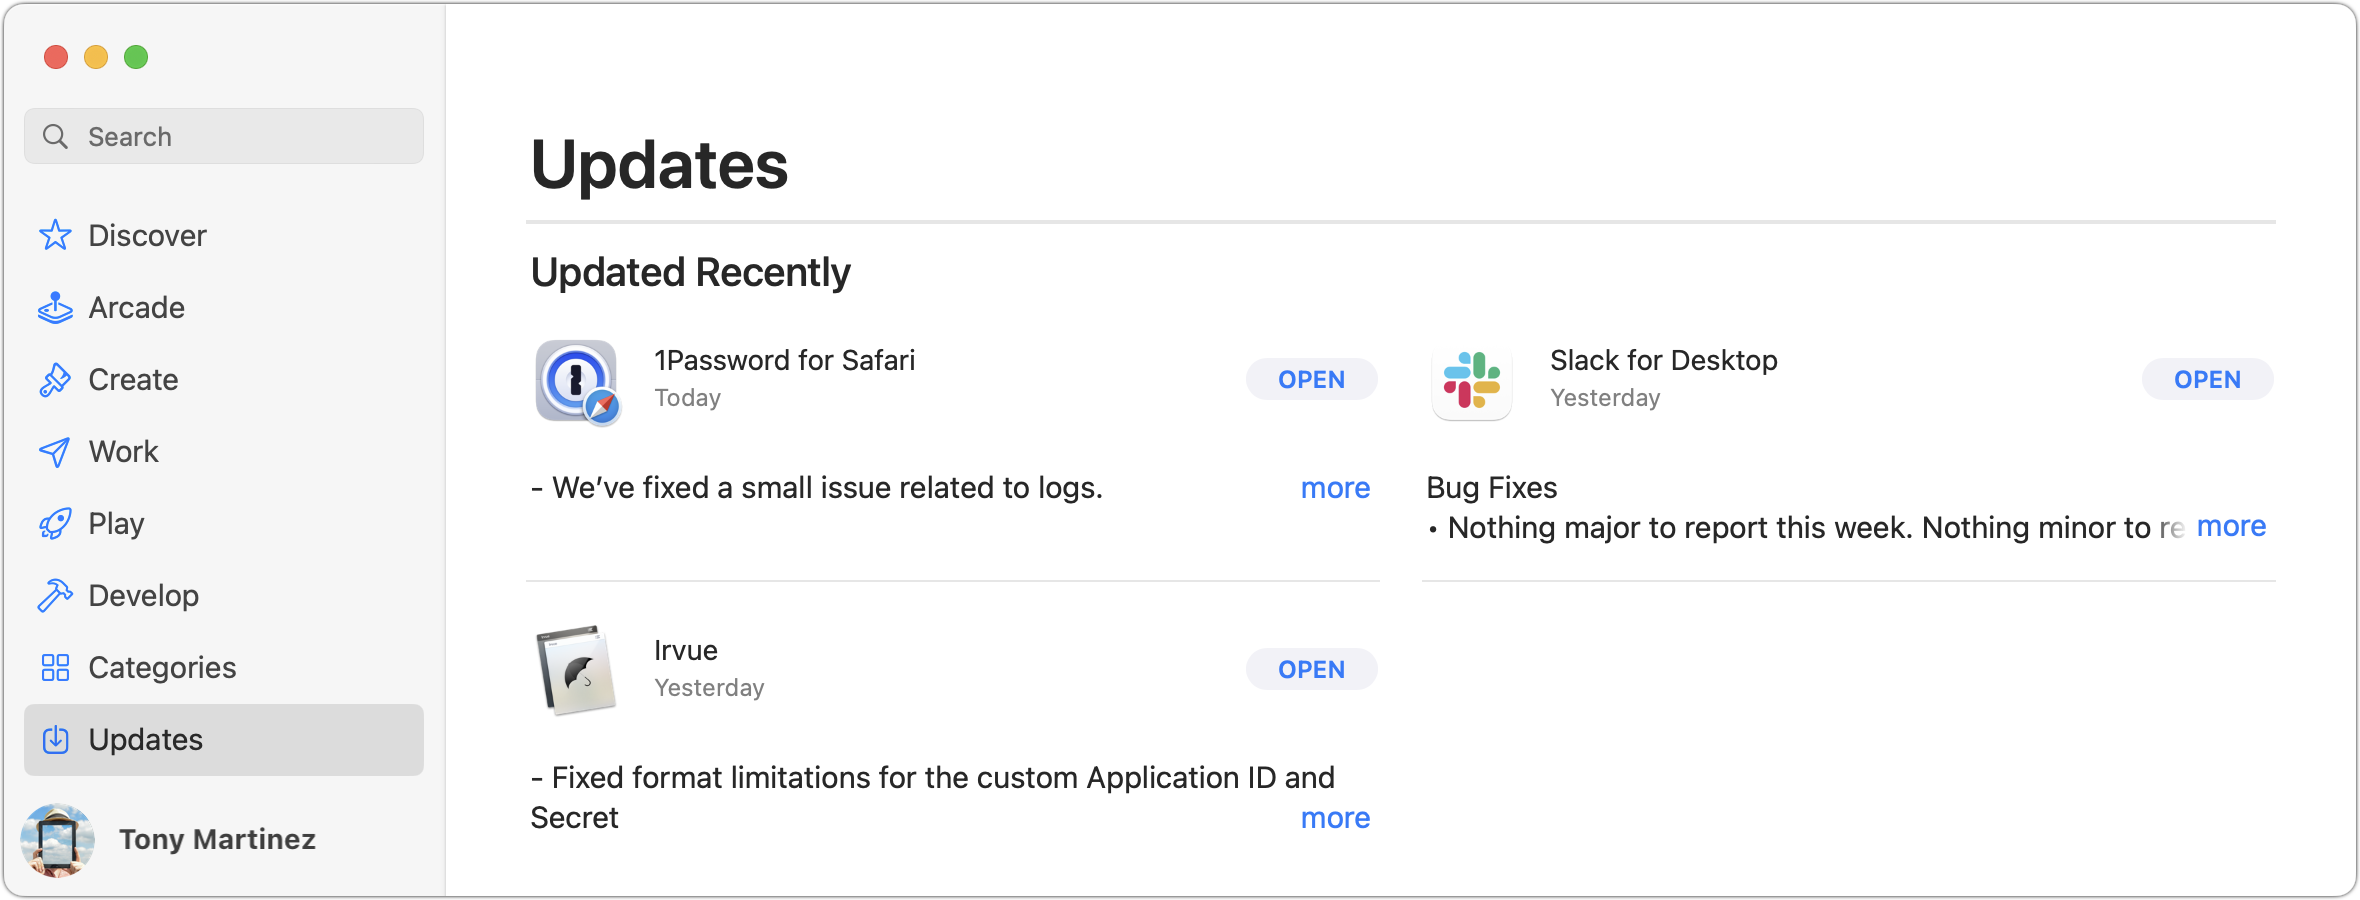Image resolution: width=2360 pixels, height=900 pixels.
Task: Open 1Password for Safari using OPEN button
Action: tap(1312, 379)
